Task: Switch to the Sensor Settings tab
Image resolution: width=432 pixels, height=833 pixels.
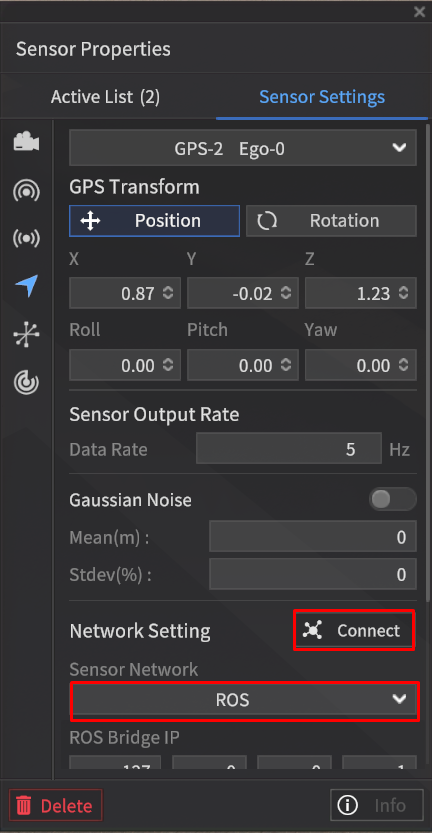Action: tap(322, 97)
